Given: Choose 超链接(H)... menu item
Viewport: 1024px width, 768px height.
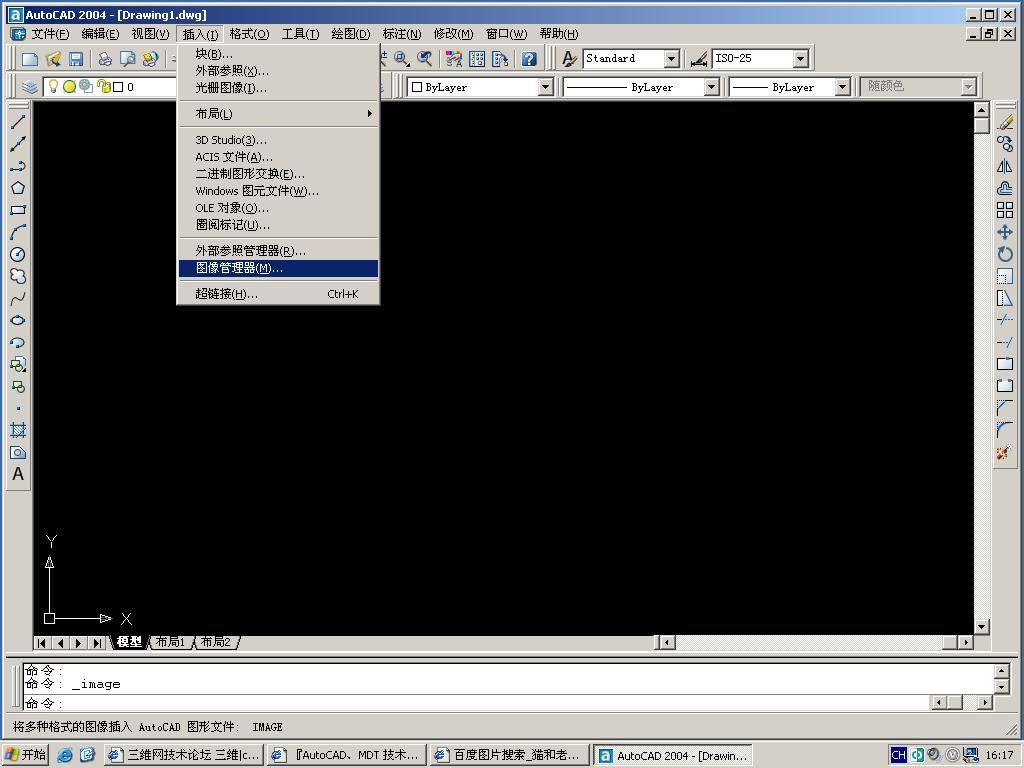Looking at the screenshot, I should pos(278,294).
